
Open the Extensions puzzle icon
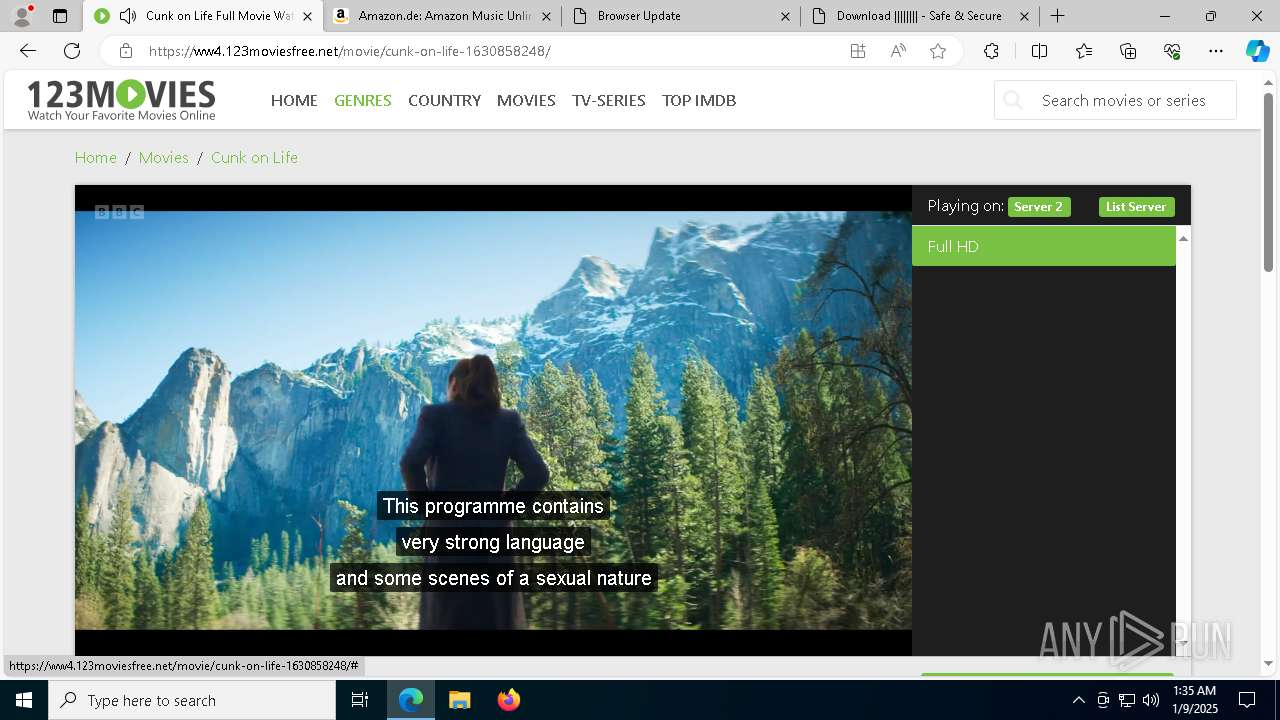point(991,51)
